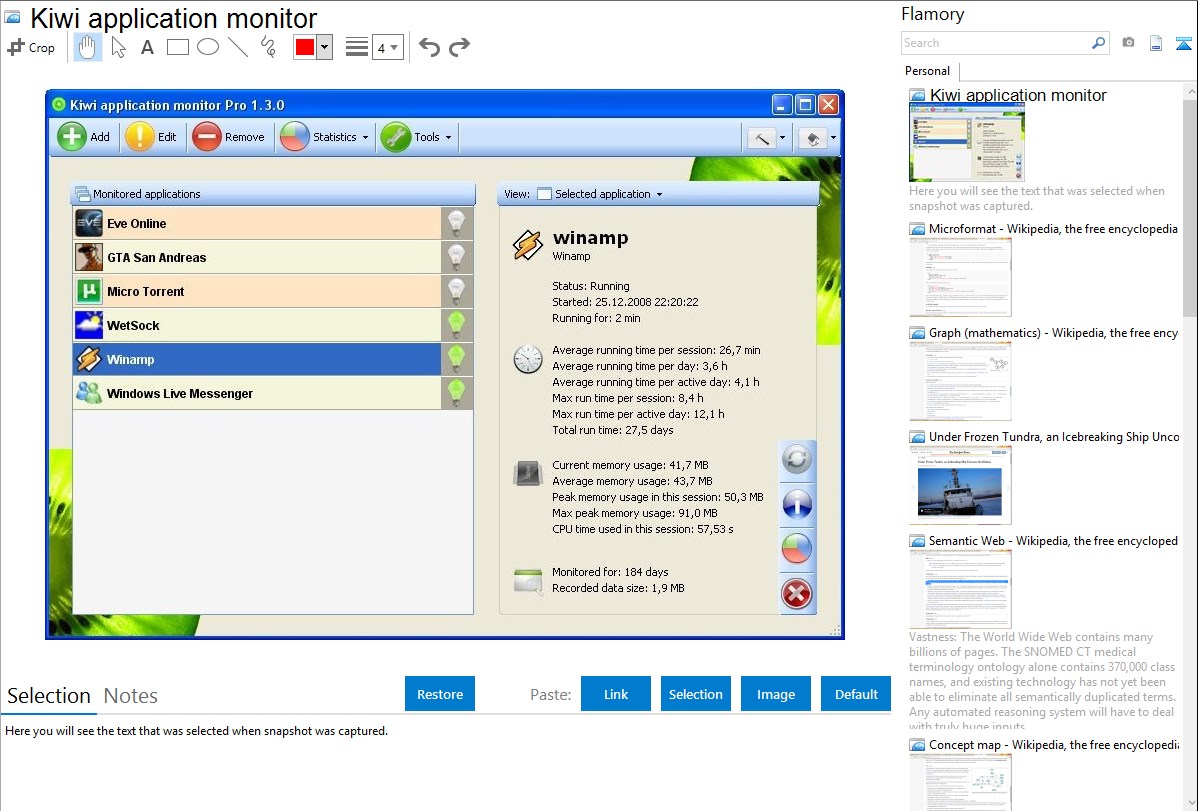Toggle Winamp green light bulb

457,359
